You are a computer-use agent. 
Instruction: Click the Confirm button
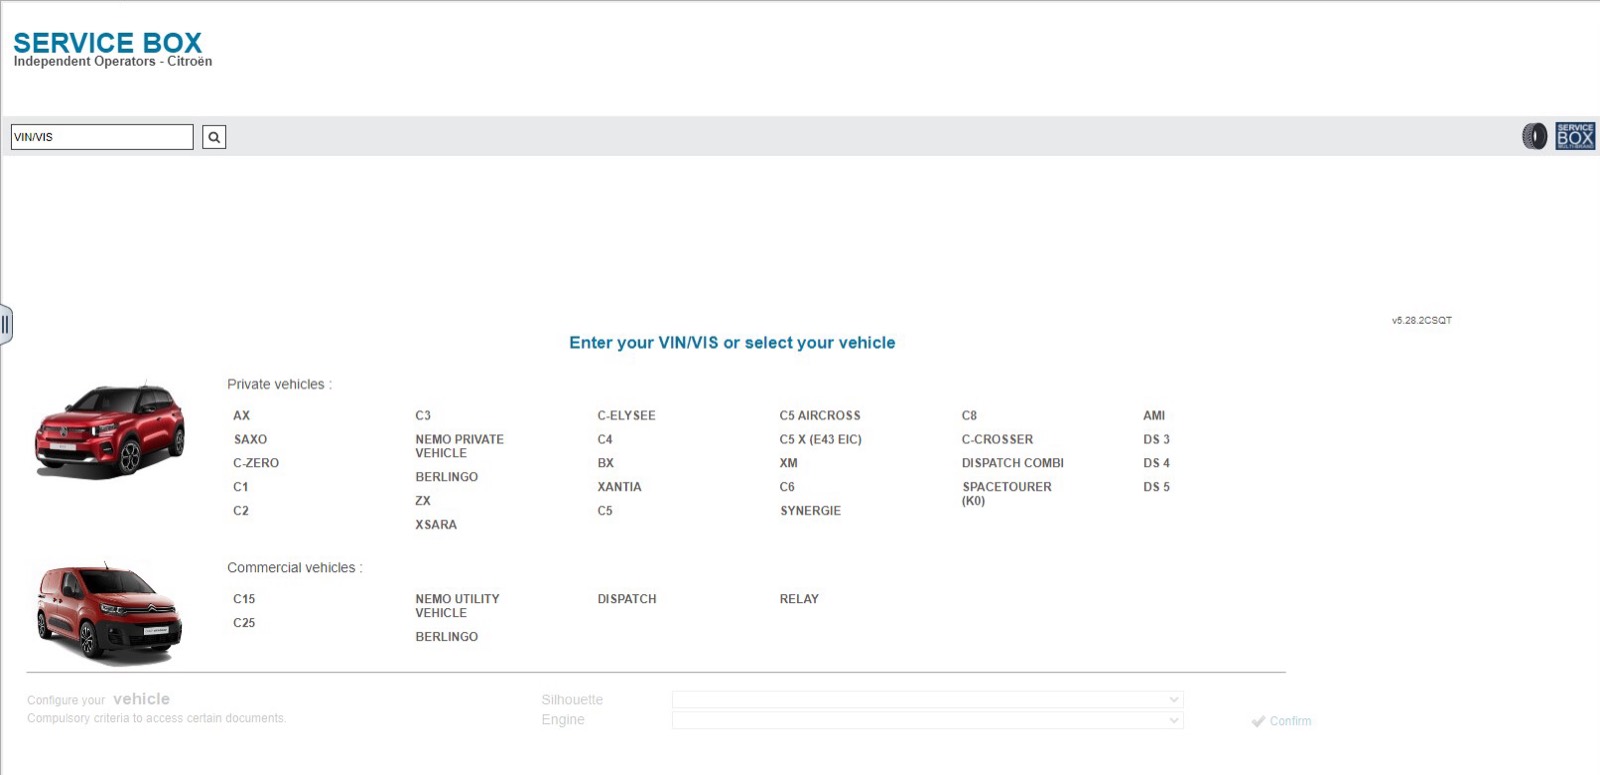click(x=1281, y=721)
